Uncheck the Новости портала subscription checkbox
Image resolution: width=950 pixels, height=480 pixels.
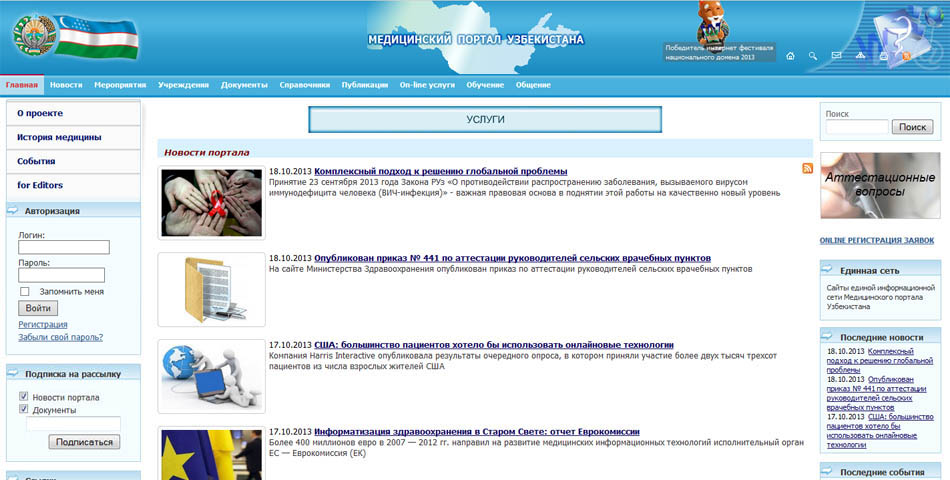[x=24, y=397]
